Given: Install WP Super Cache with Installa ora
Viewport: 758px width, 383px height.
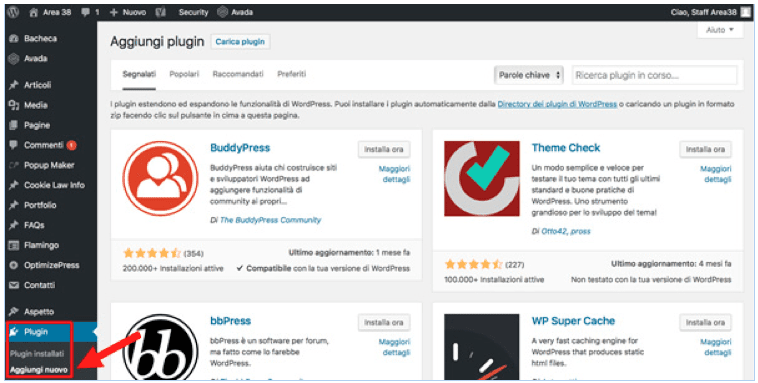Looking at the screenshot, I should (x=705, y=323).
